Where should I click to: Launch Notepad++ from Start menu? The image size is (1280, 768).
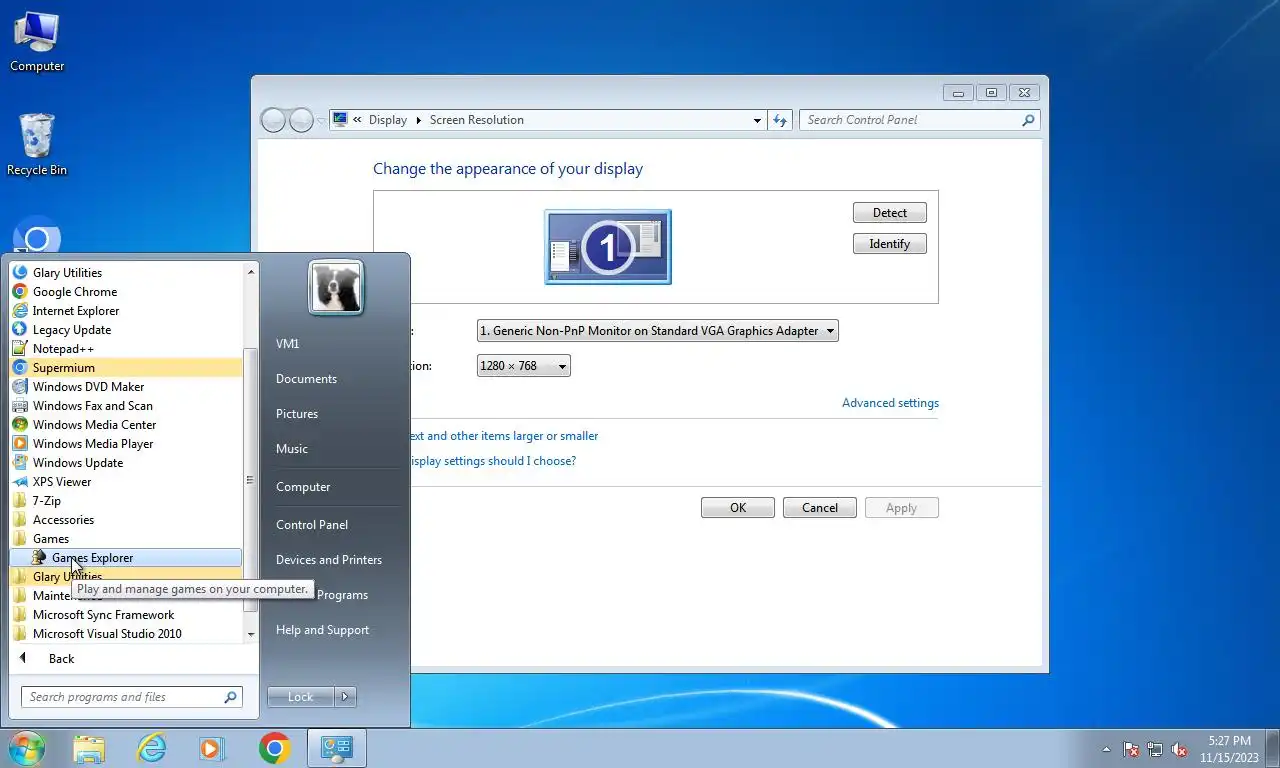pyautogui.click(x=126, y=348)
